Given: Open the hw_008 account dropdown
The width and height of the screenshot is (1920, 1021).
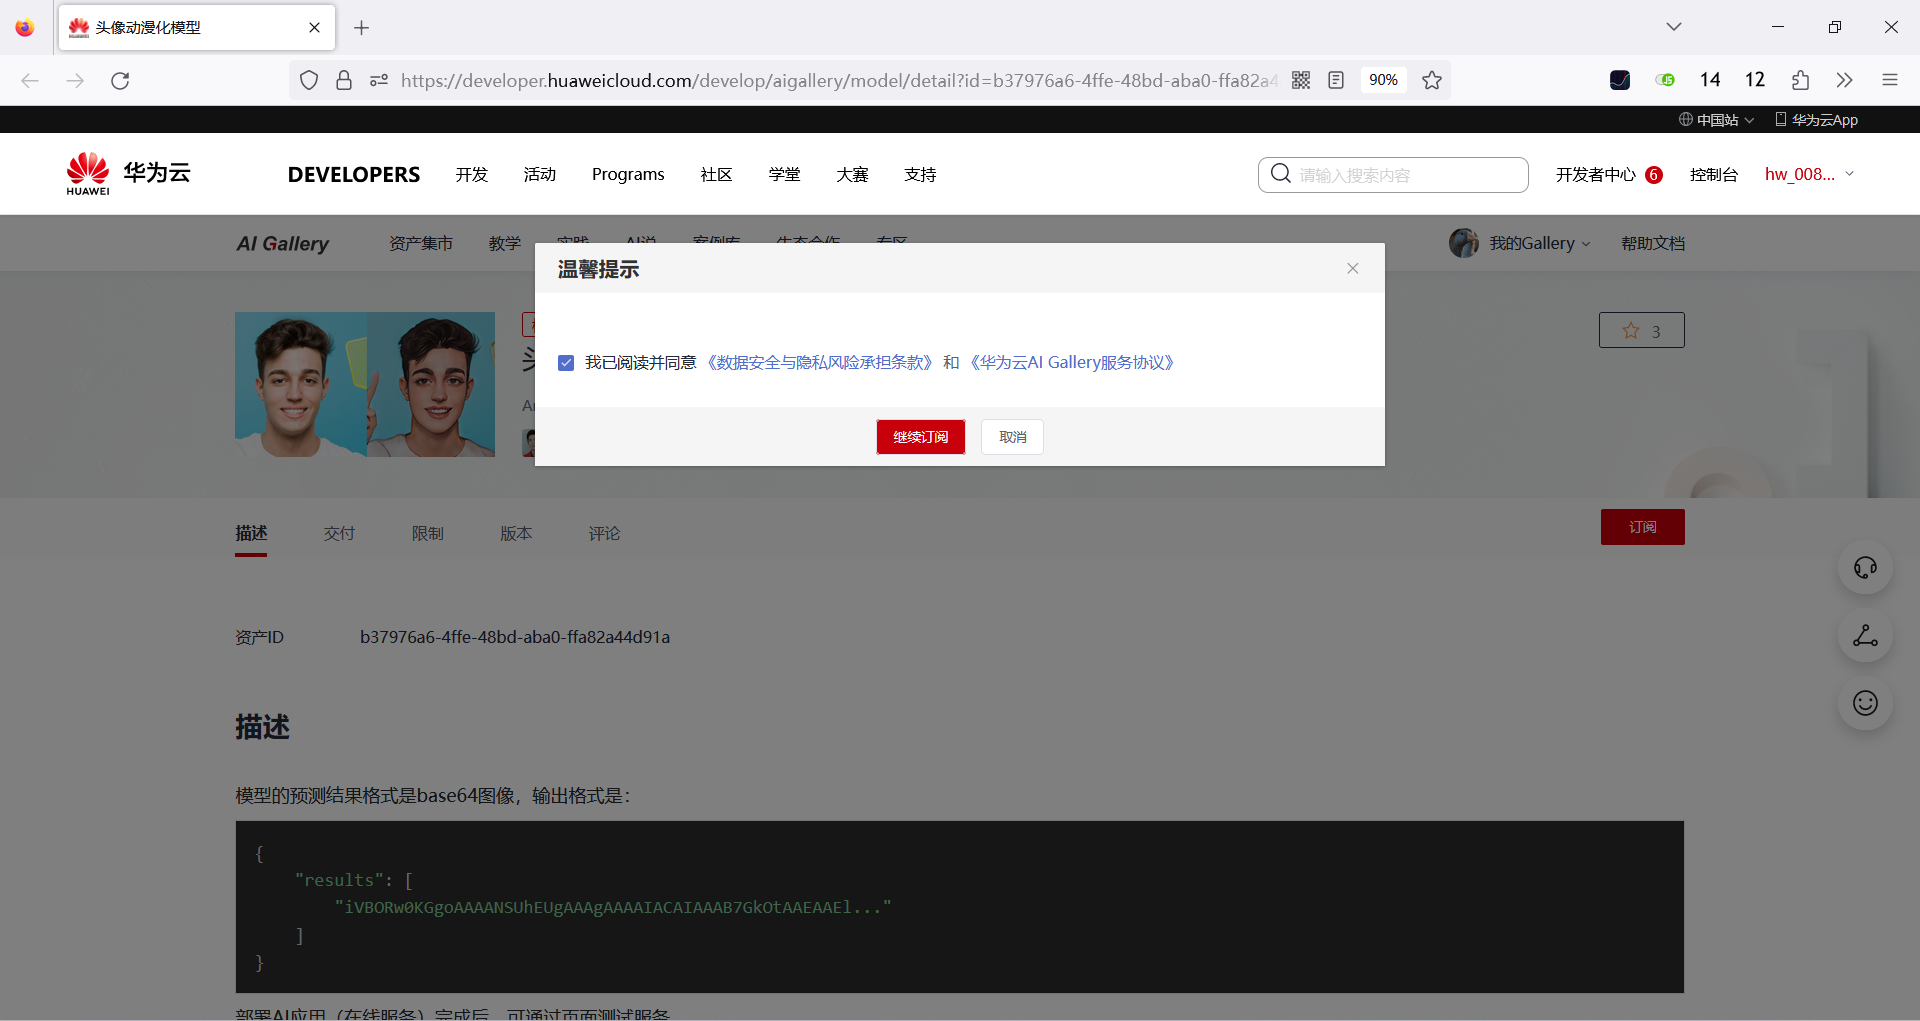Looking at the screenshot, I should tap(1808, 174).
